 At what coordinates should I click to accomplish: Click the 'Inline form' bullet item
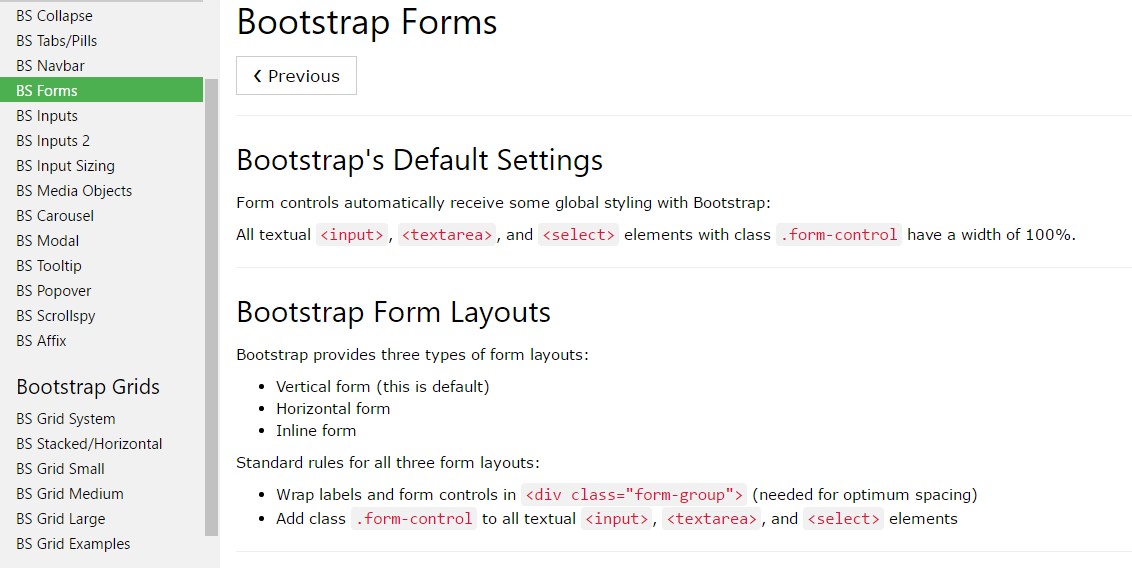point(315,431)
